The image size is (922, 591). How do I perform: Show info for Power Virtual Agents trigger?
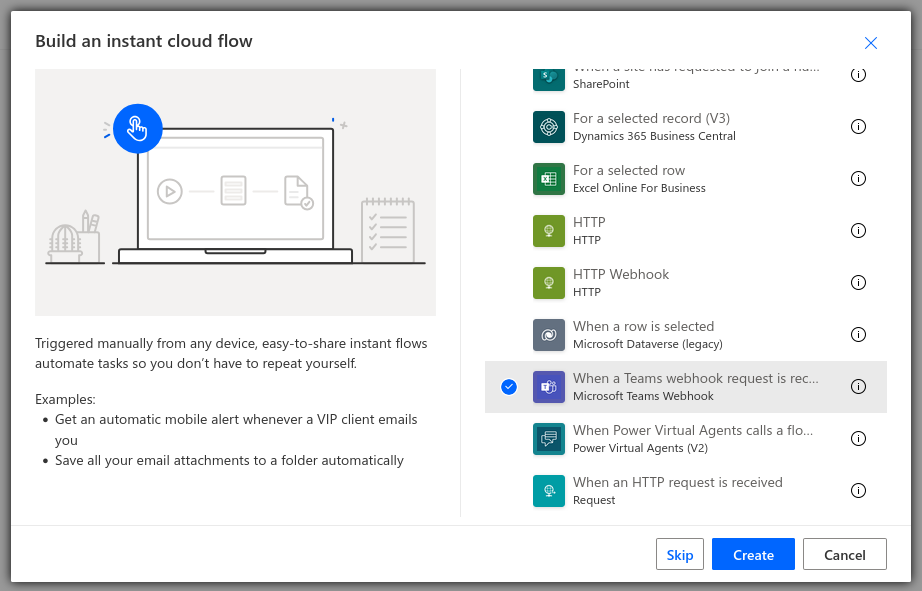(858, 439)
